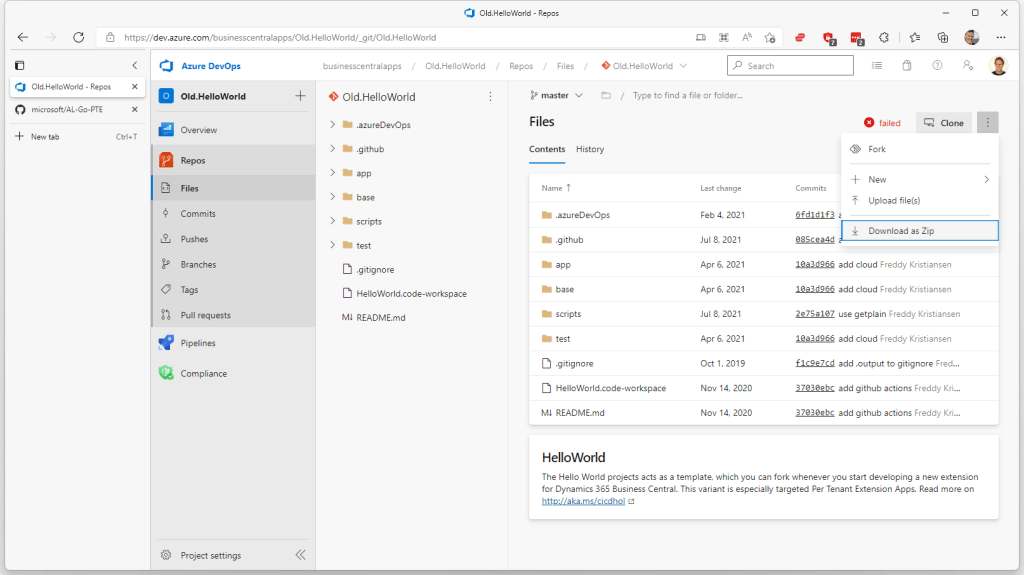Open scripts folder in file list
The width and height of the screenshot is (1024, 575).
(x=568, y=314)
